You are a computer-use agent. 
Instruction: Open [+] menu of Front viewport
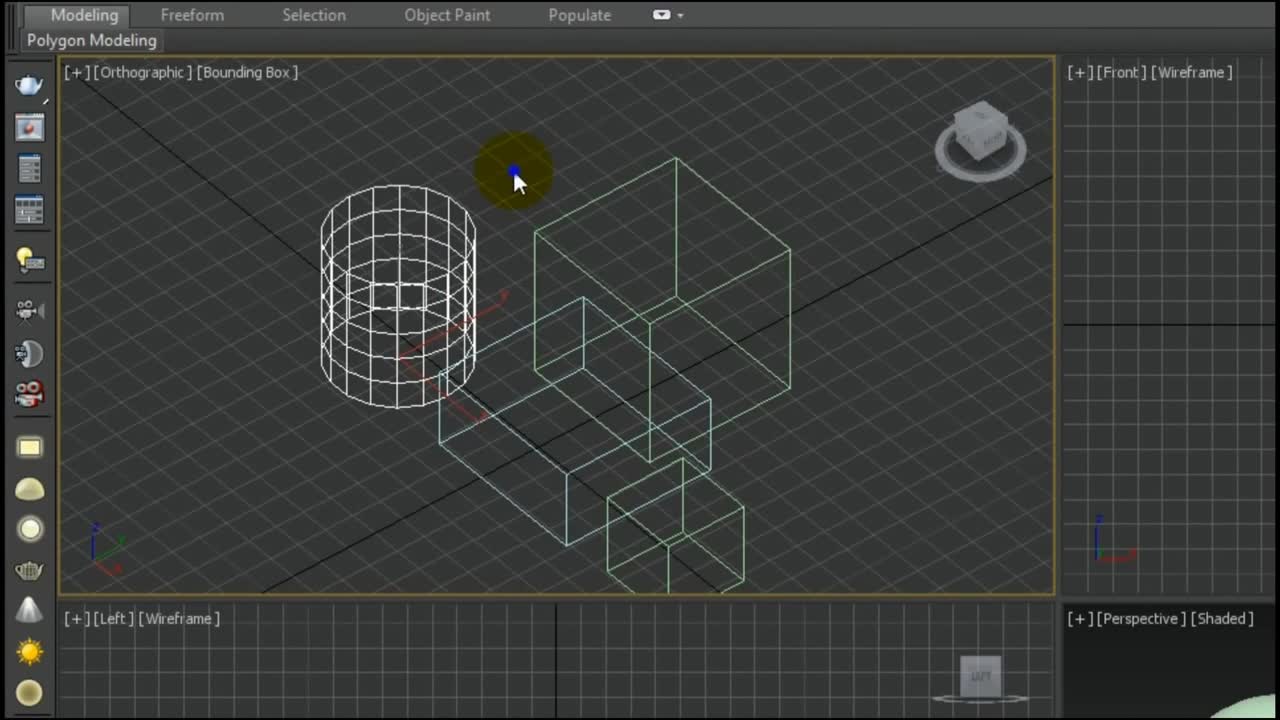pyautogui.click(x=1080, y=72)
